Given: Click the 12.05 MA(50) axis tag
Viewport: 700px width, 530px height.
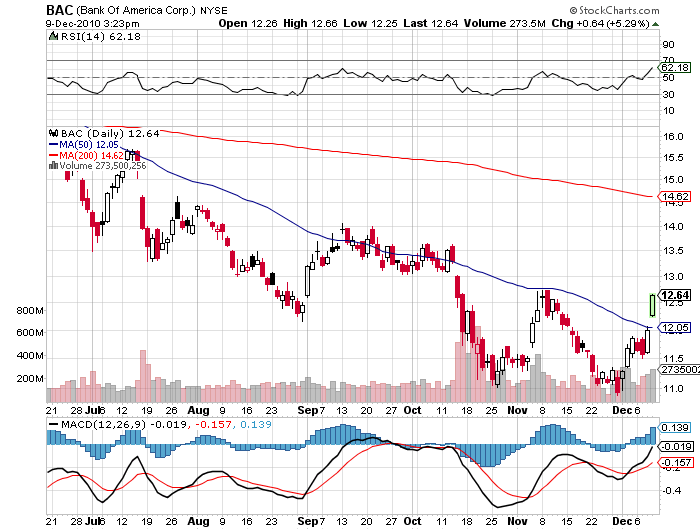Looking at the screenshot, I should 675,328.
